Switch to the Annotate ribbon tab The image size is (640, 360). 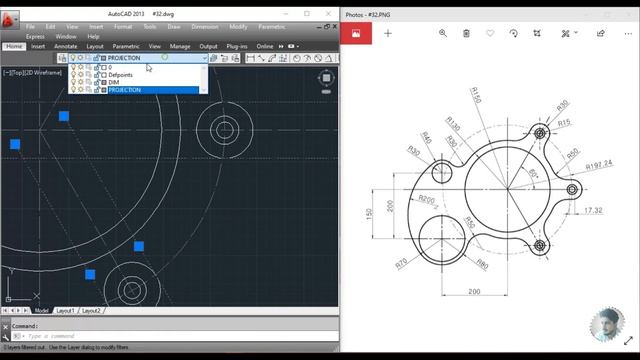coord(65,47)
